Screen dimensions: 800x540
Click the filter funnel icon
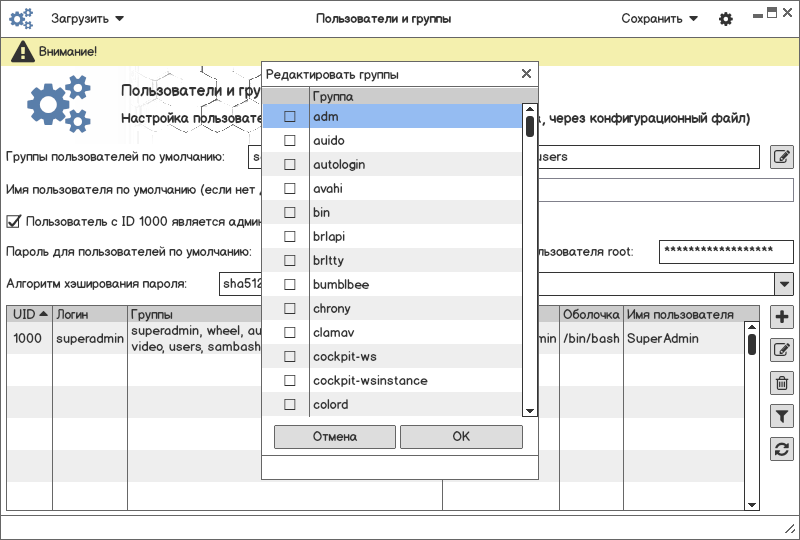(783, 416)
